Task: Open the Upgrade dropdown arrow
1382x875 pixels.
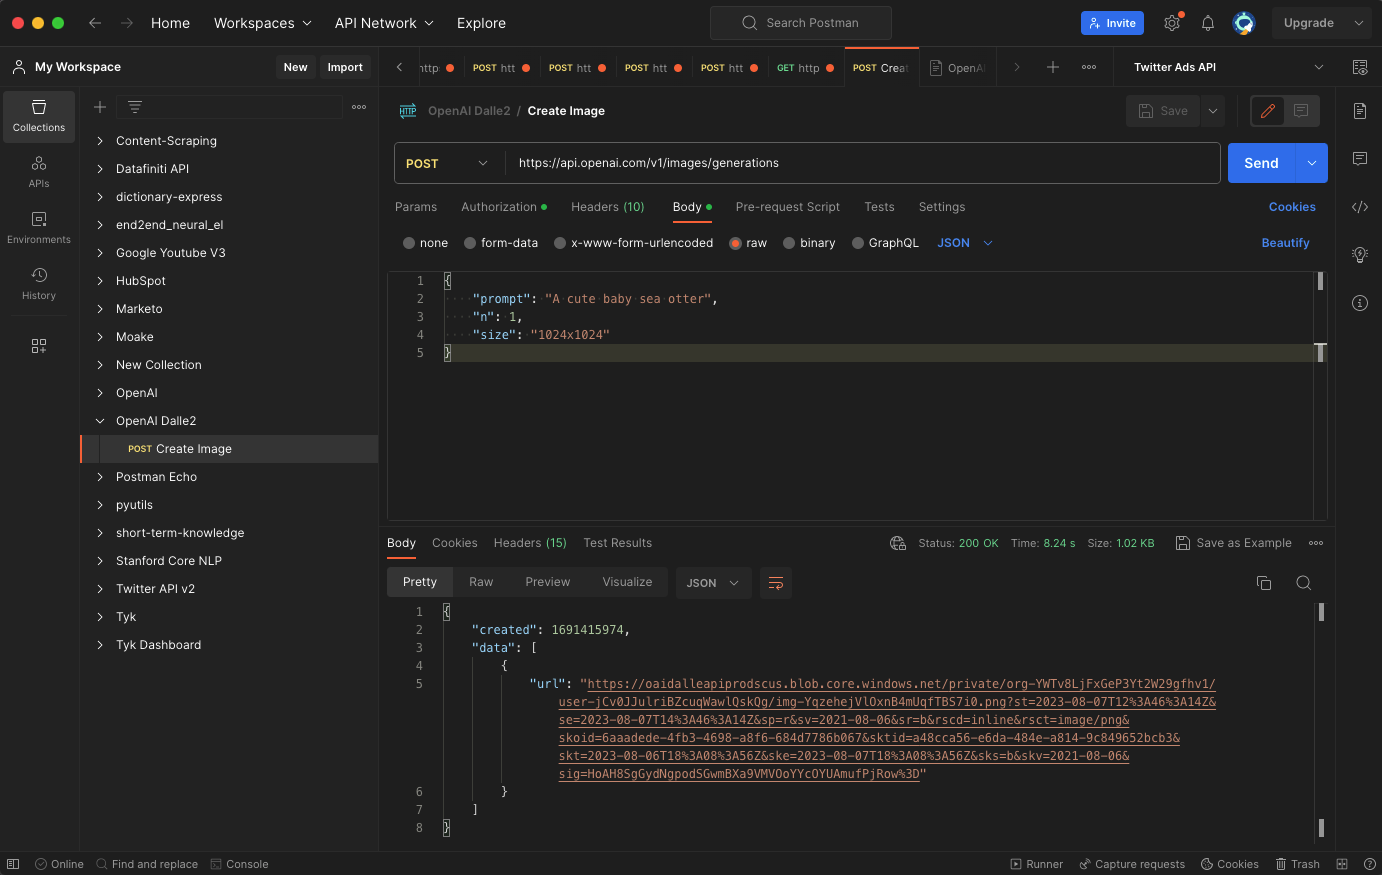Action: click(1358, 23)
